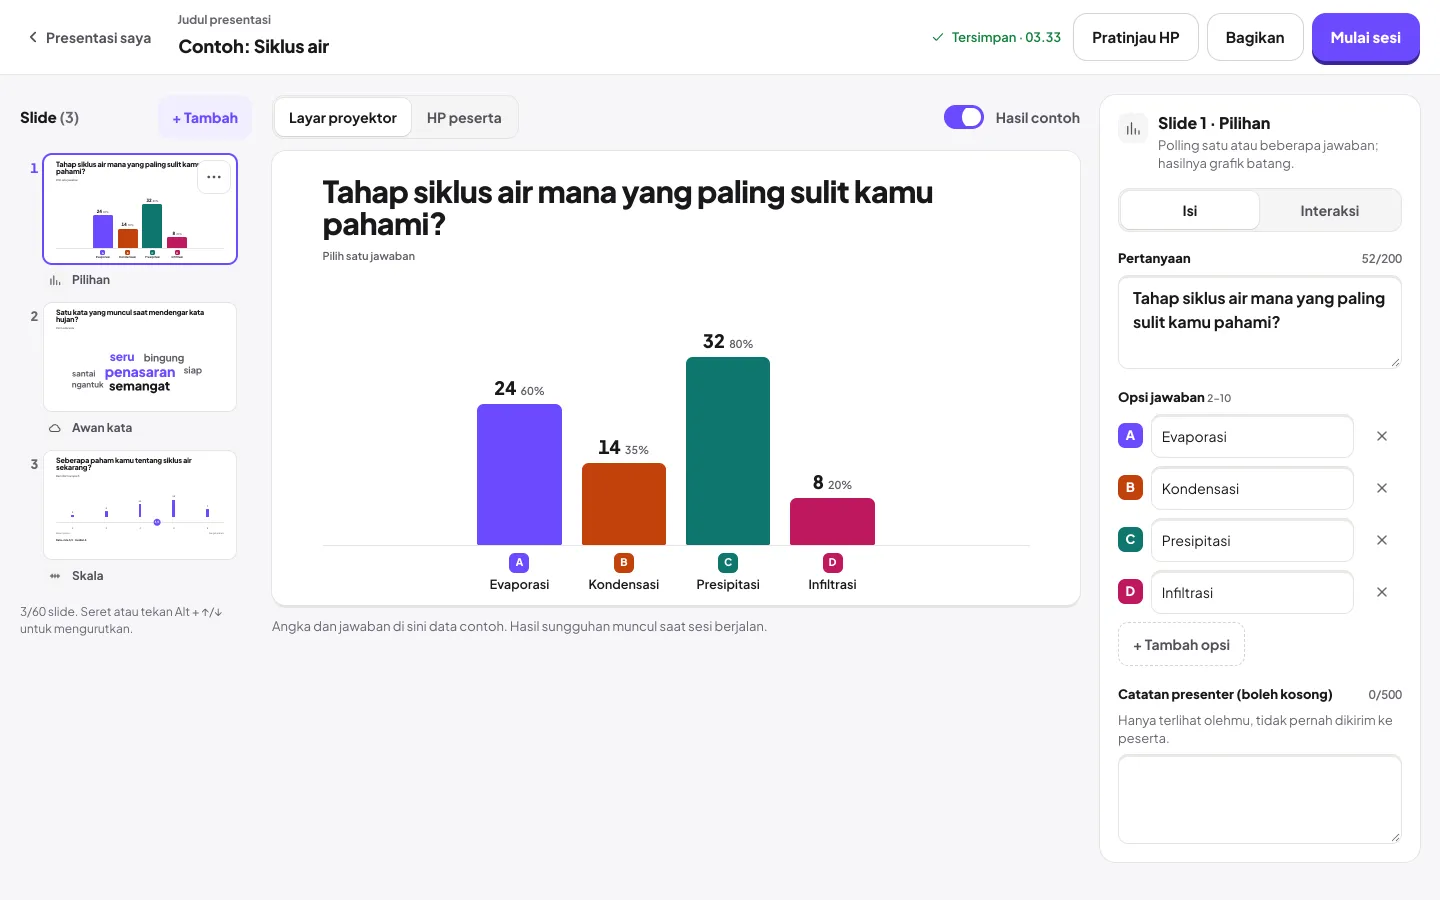Screen dimensions: 1440x900
Task: Edit the Presipitasi option field
Action: [x=1252, y=541]
